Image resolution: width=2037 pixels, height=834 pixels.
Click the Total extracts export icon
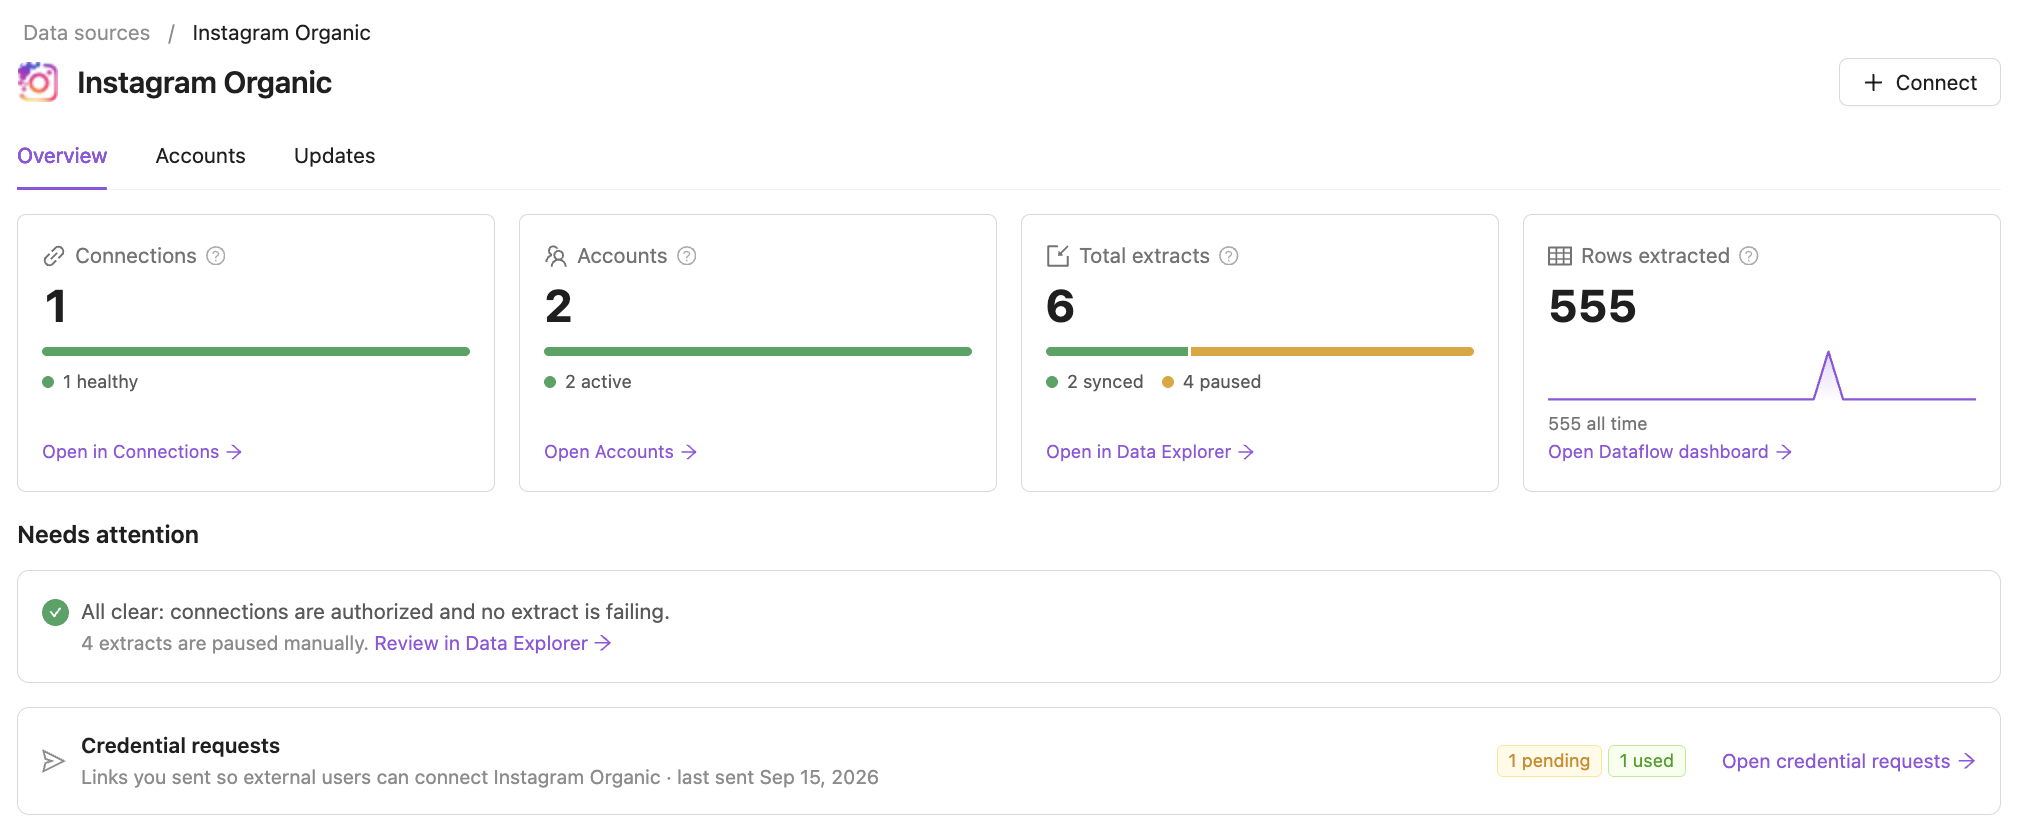click(x=1058, y=256)
